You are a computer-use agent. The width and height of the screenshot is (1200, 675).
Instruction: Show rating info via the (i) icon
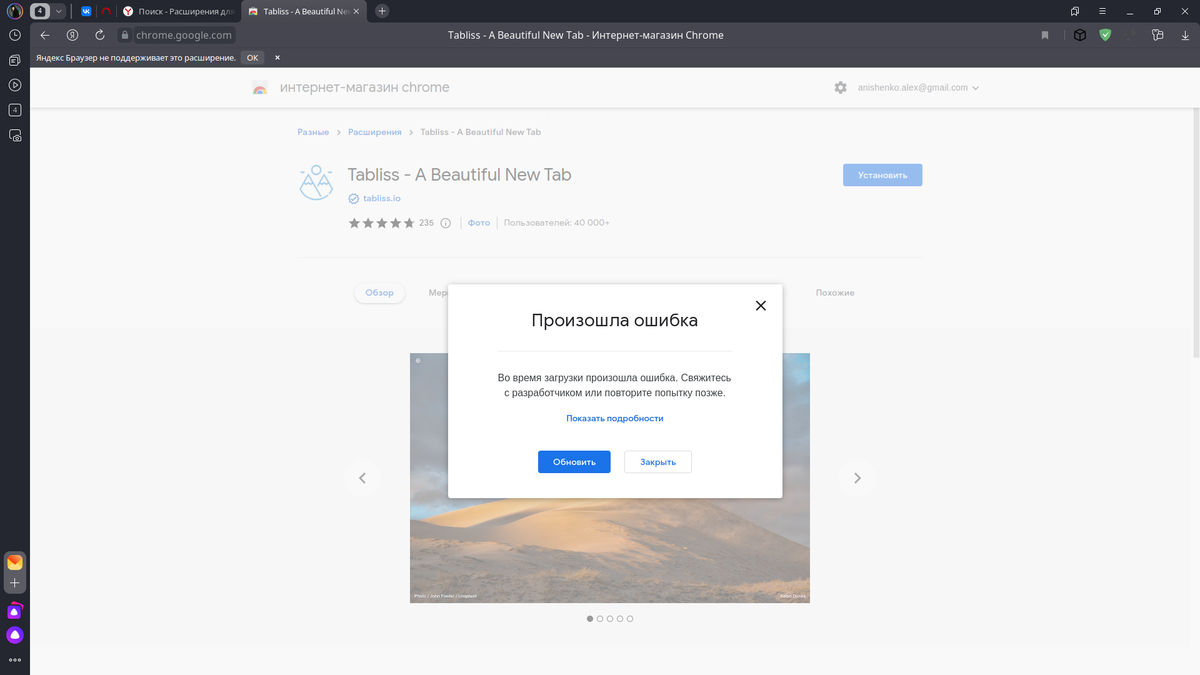(445, 223)
